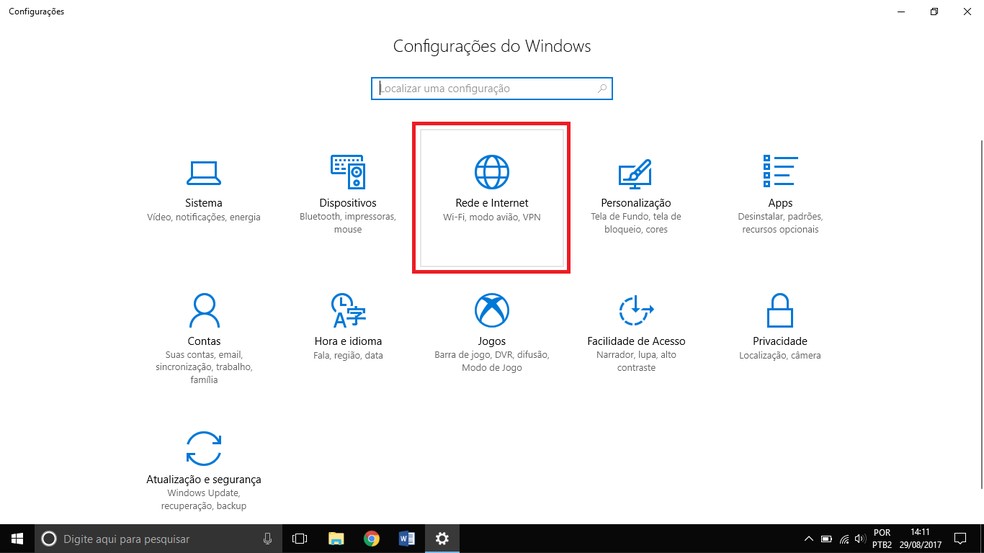Viewport: 984px width, 553px height.
Task: Select the 'Dispositivos' label
Action: click(348, 203)
